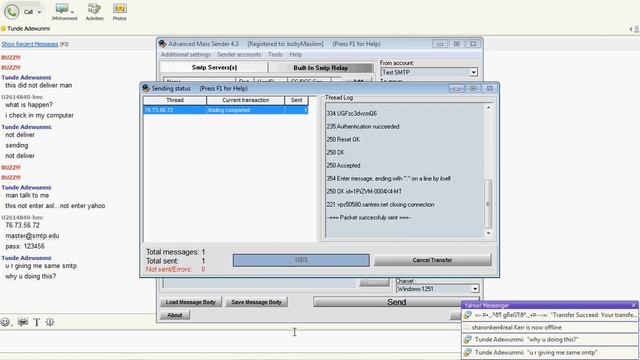Click the Sending status window icon
The image size is (640, 360).
(x=146, y=88)
